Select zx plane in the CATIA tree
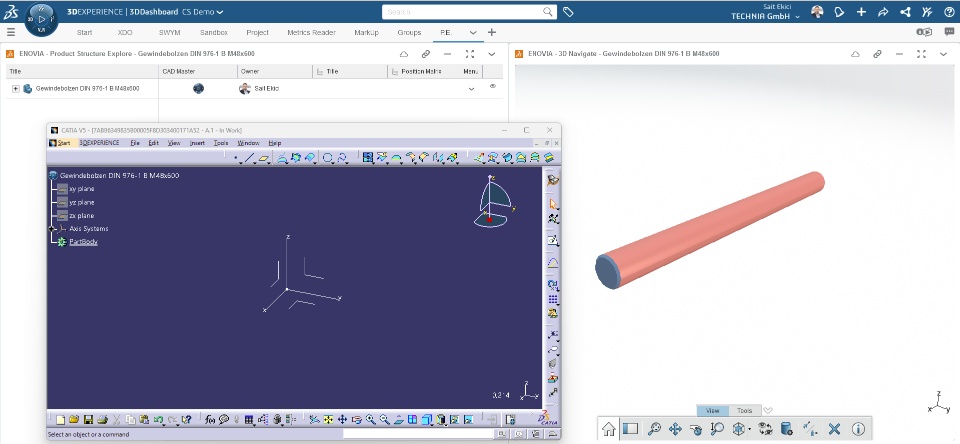 [81, 216]
